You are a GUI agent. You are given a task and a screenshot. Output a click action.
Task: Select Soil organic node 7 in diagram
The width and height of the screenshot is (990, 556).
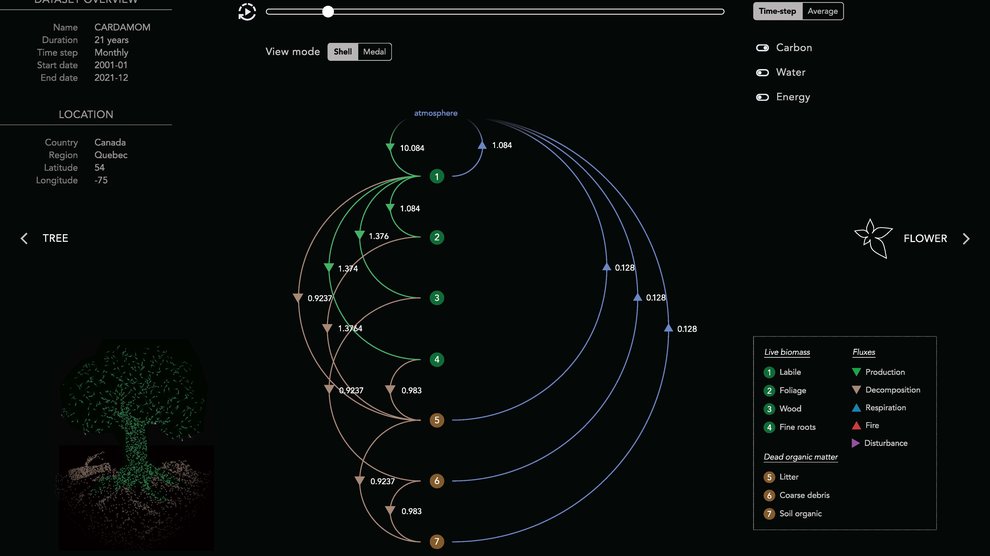tap(436, 542)
